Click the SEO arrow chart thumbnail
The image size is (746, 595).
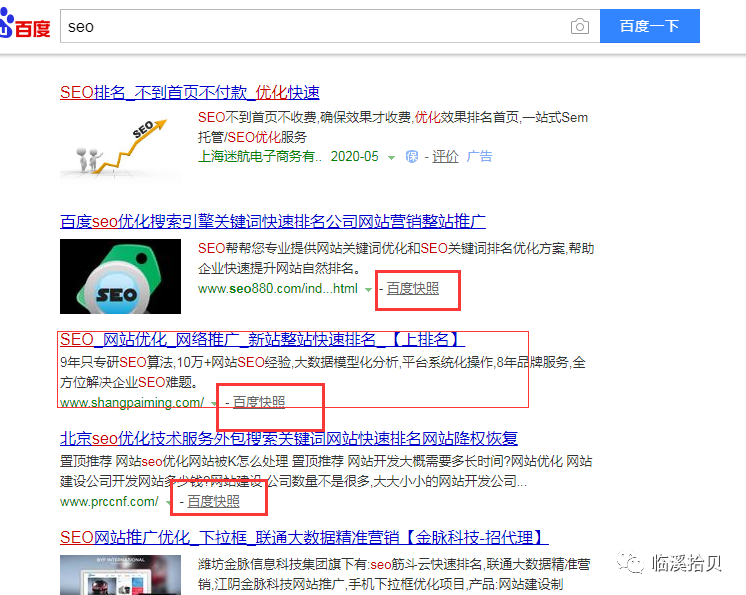pyautogui.click(x=120, y=147)
